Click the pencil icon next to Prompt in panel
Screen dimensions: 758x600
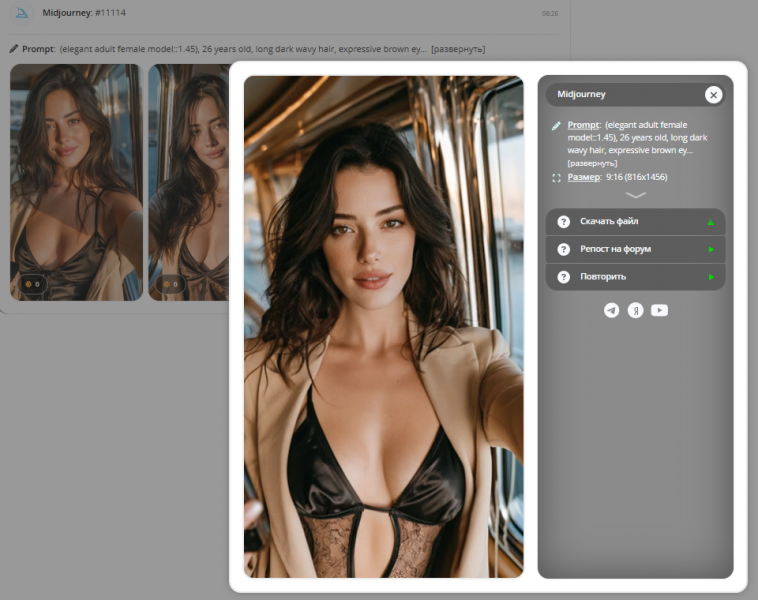coord(556,126)
